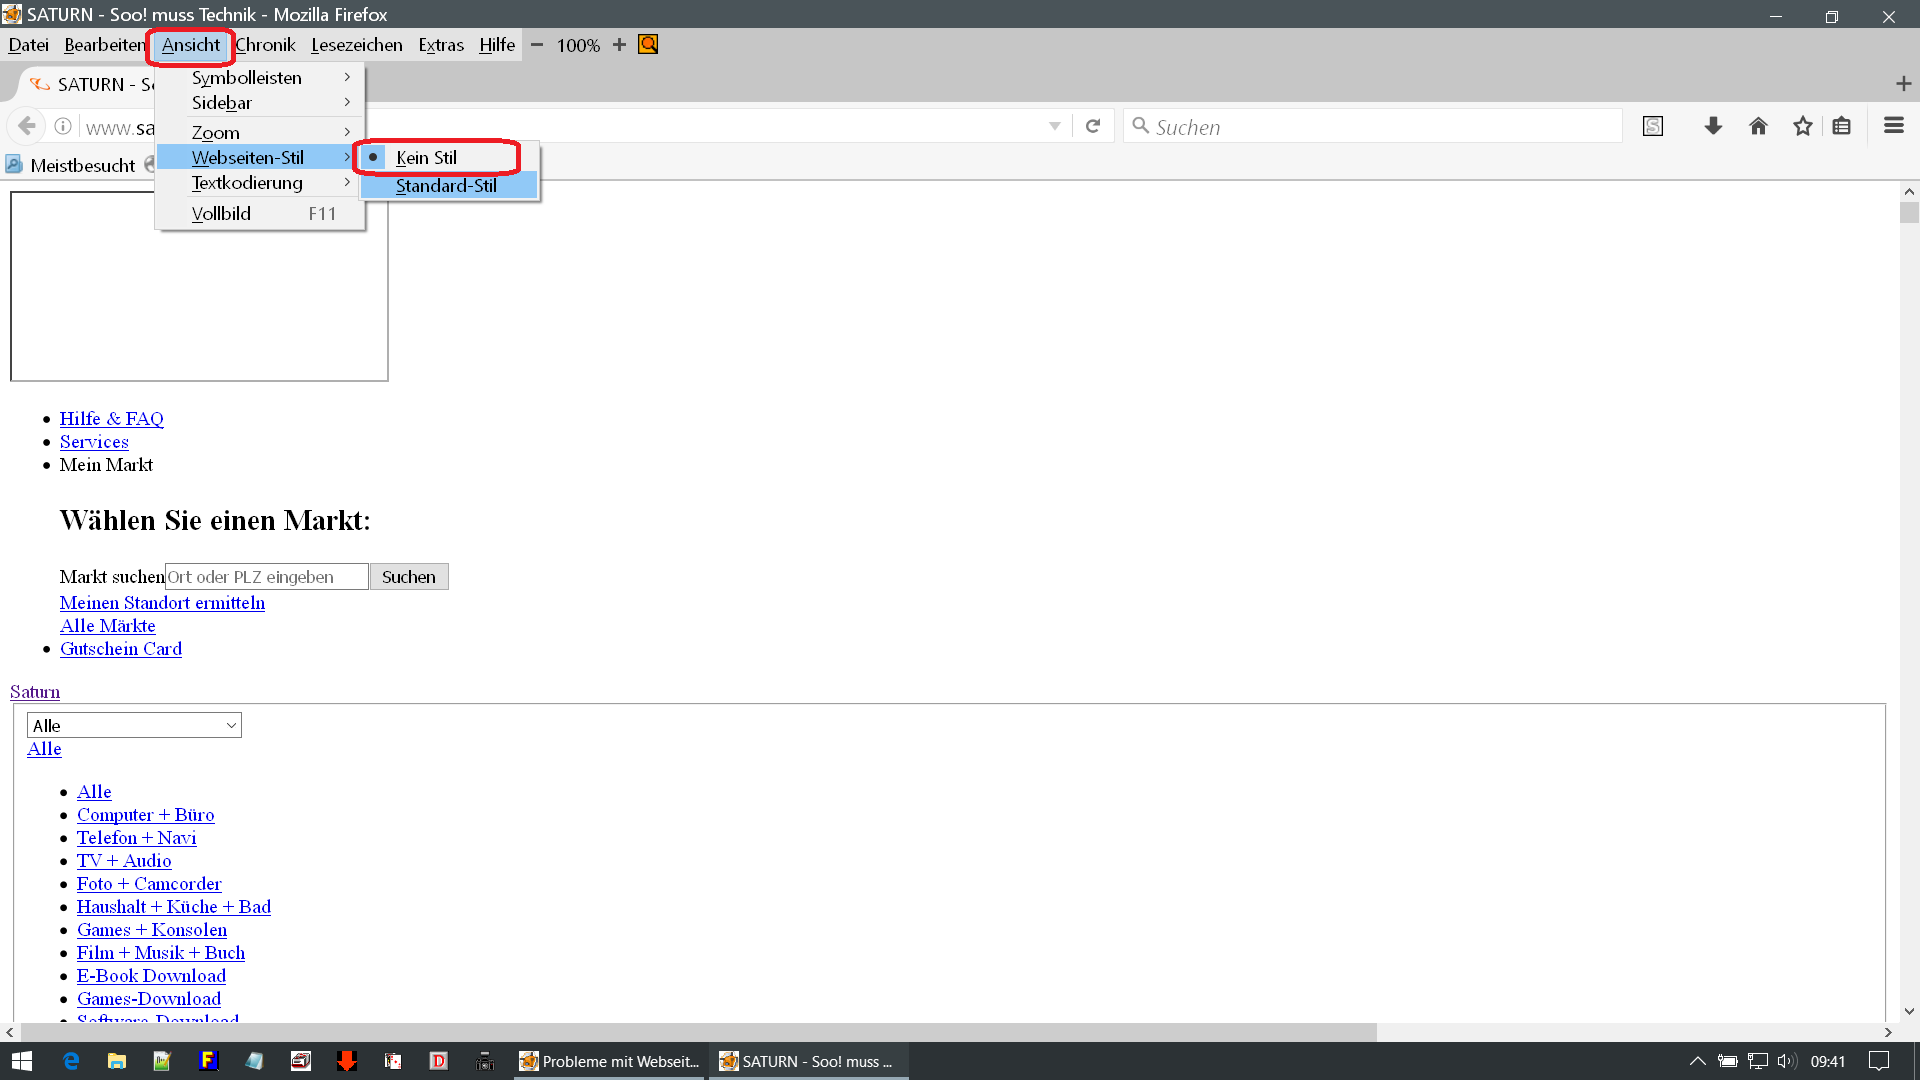Click the reload page icon
The image size is (1920, 1080).
pos(1093,126)
